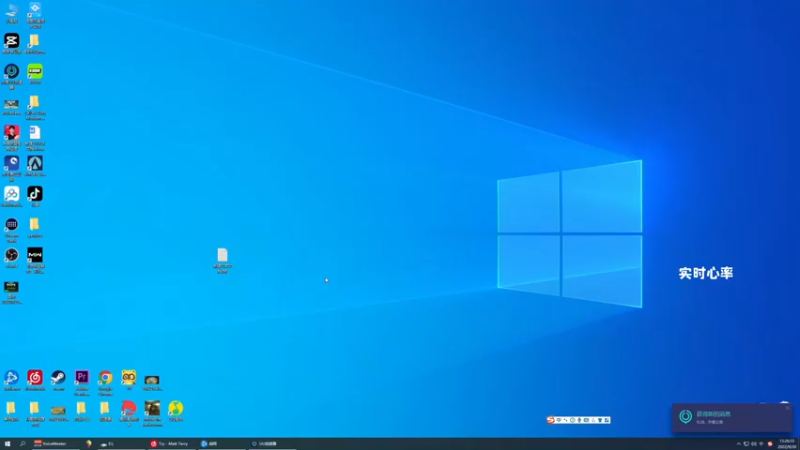Launch the CapCut desktop shortcut
The height and width of the screenshot is (450, 800).
tap(12, 41)
